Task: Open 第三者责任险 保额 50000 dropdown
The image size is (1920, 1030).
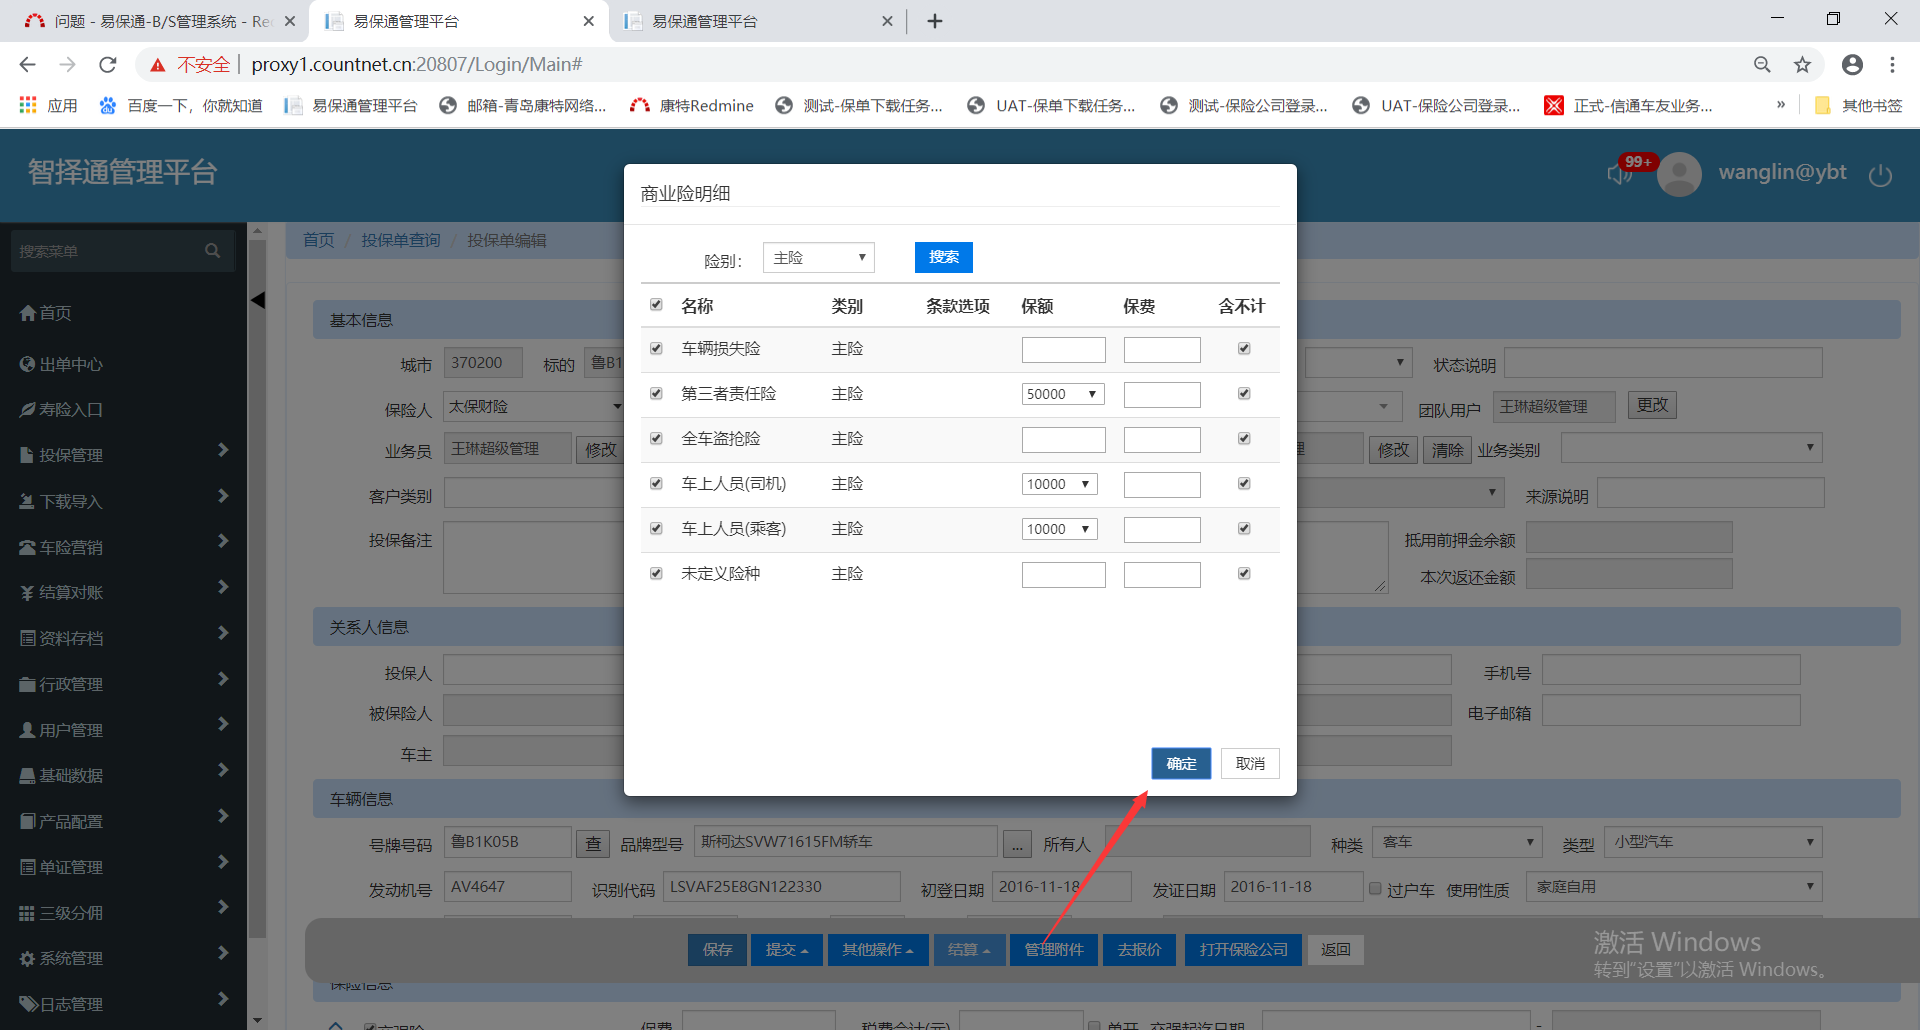Action: pyautogui.click(x=1062, y=394)
